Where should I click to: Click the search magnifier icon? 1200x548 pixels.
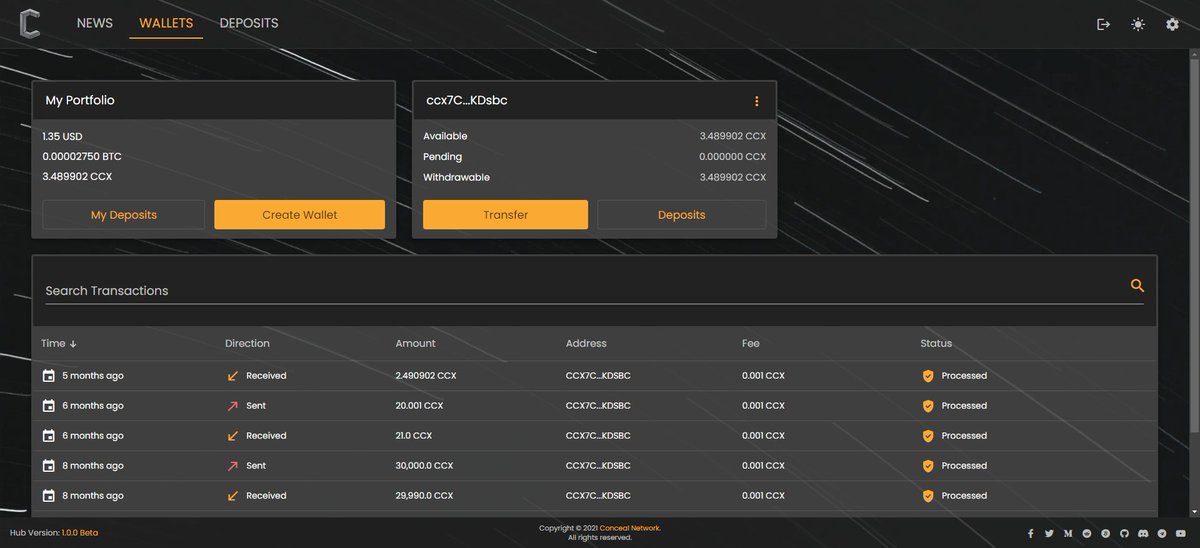1137,286
